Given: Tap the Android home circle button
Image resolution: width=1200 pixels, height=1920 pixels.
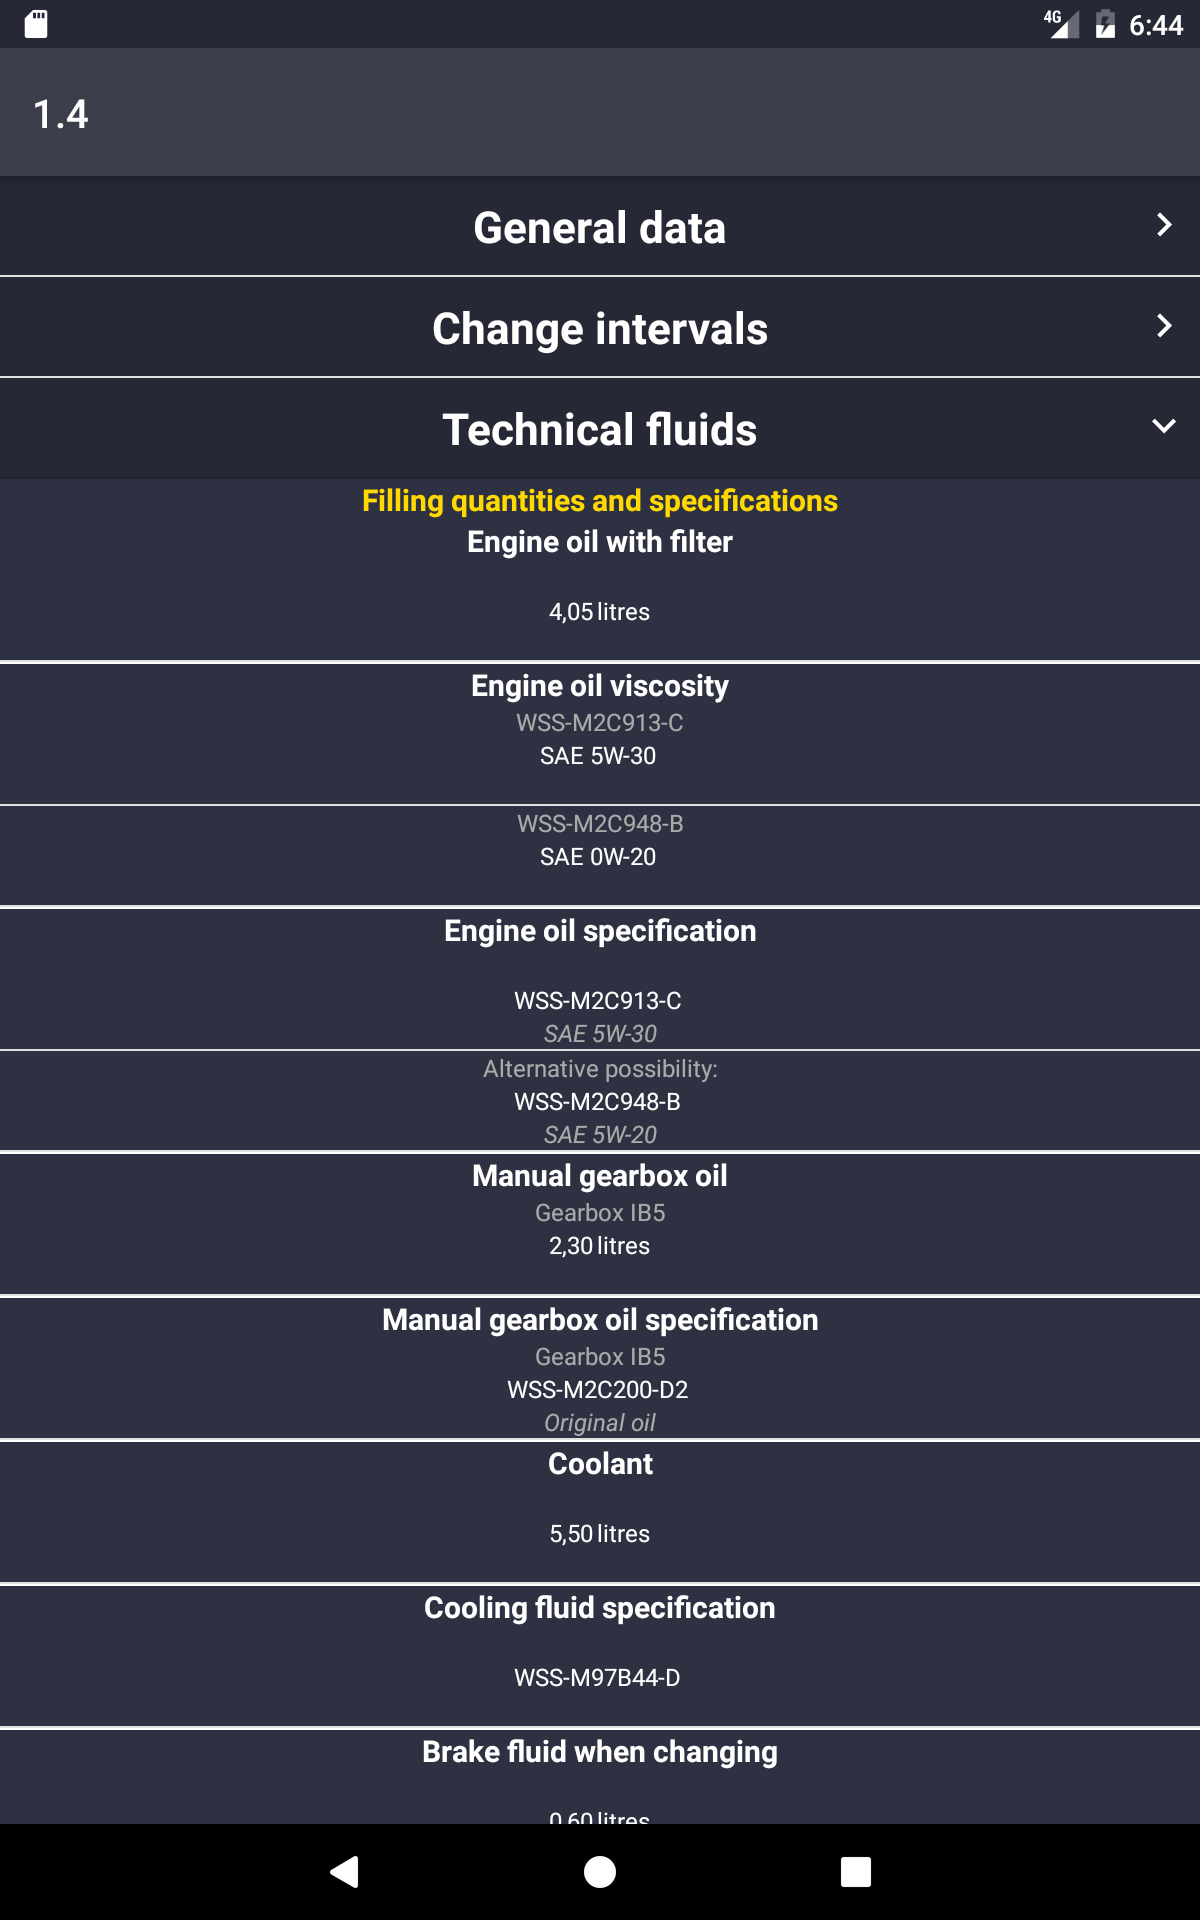Looking at the screenshot, I should [x=600, y=1871].
